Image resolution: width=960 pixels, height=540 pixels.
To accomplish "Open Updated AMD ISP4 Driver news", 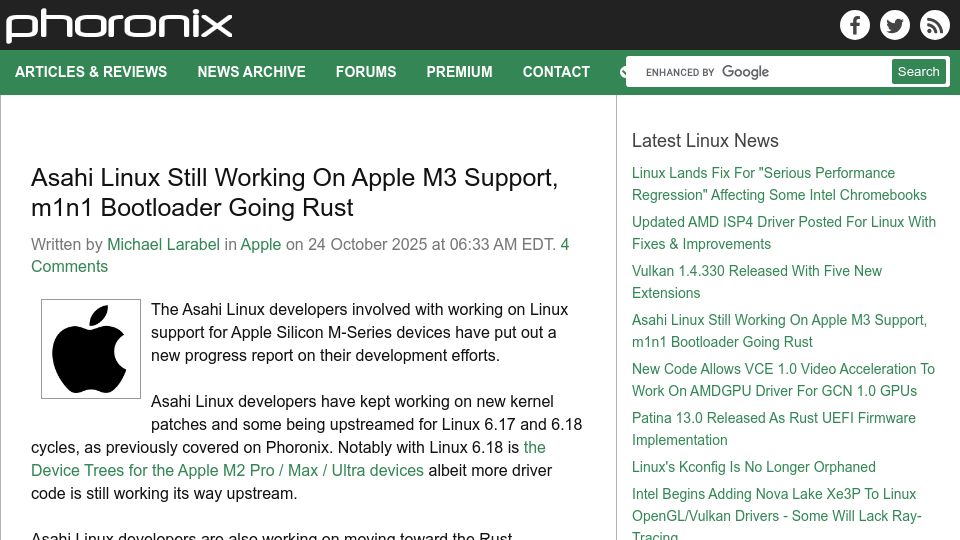I will (x=784, y=233).
